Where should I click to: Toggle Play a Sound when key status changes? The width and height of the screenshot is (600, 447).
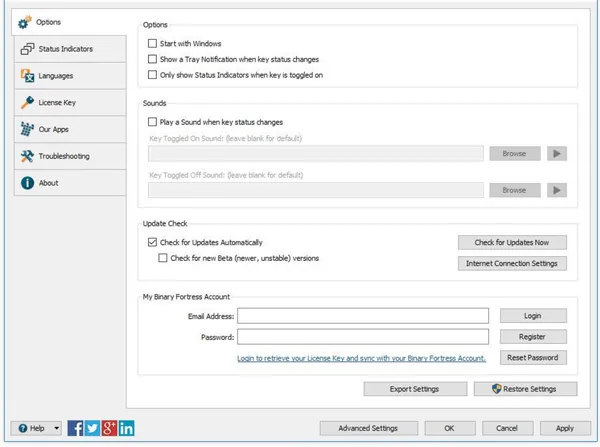tap(152, 122)
